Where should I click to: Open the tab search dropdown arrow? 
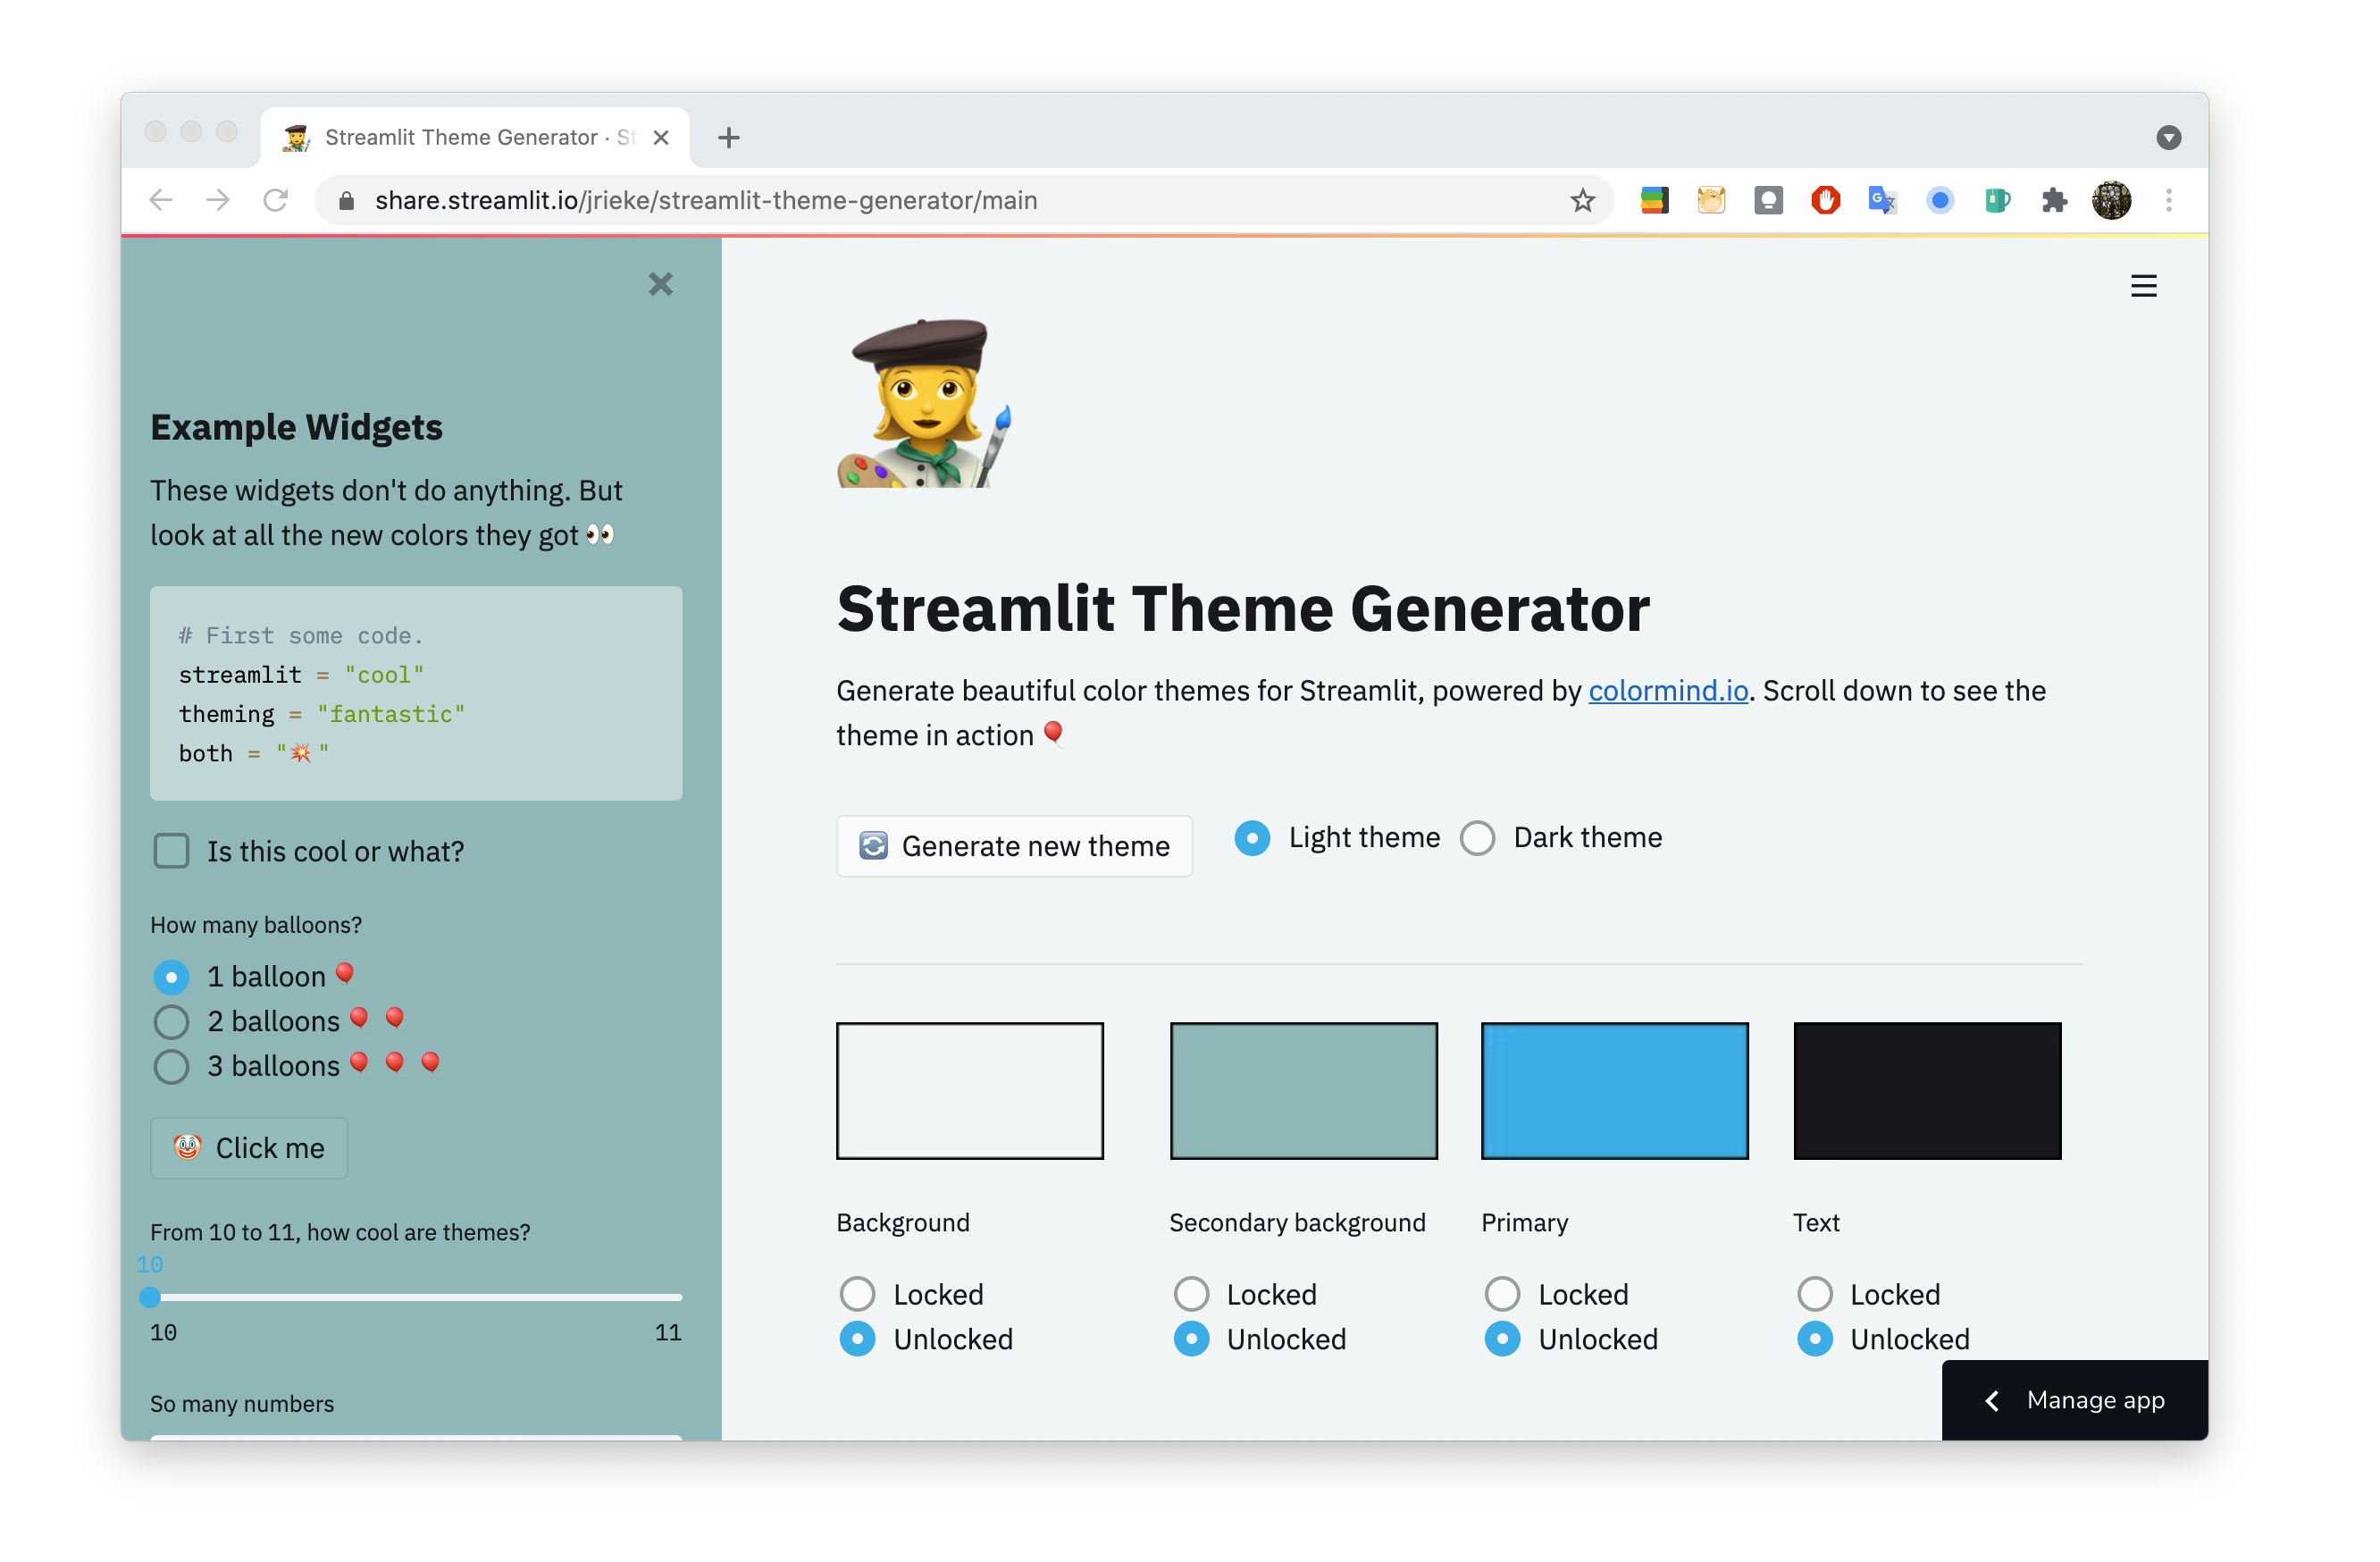[2168, 138]
